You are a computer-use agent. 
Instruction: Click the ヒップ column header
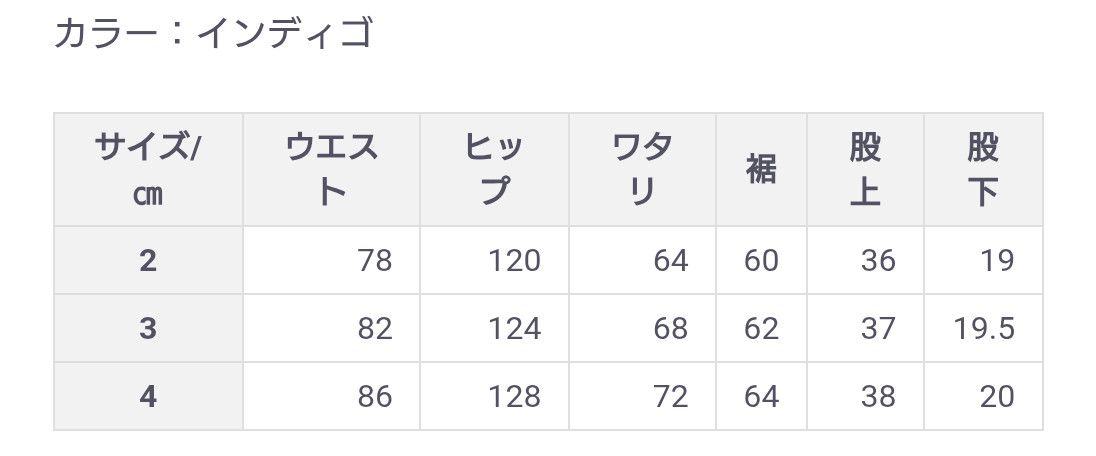pos(494,169)
